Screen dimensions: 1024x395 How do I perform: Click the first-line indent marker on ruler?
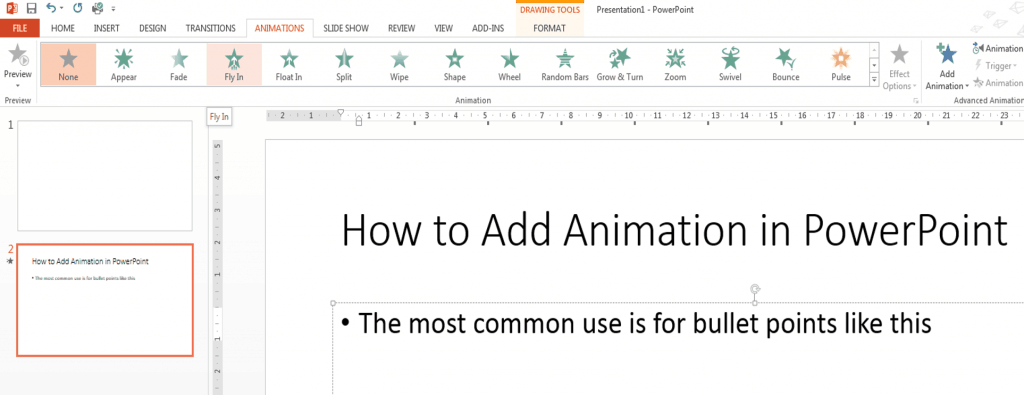click(340, 112)
